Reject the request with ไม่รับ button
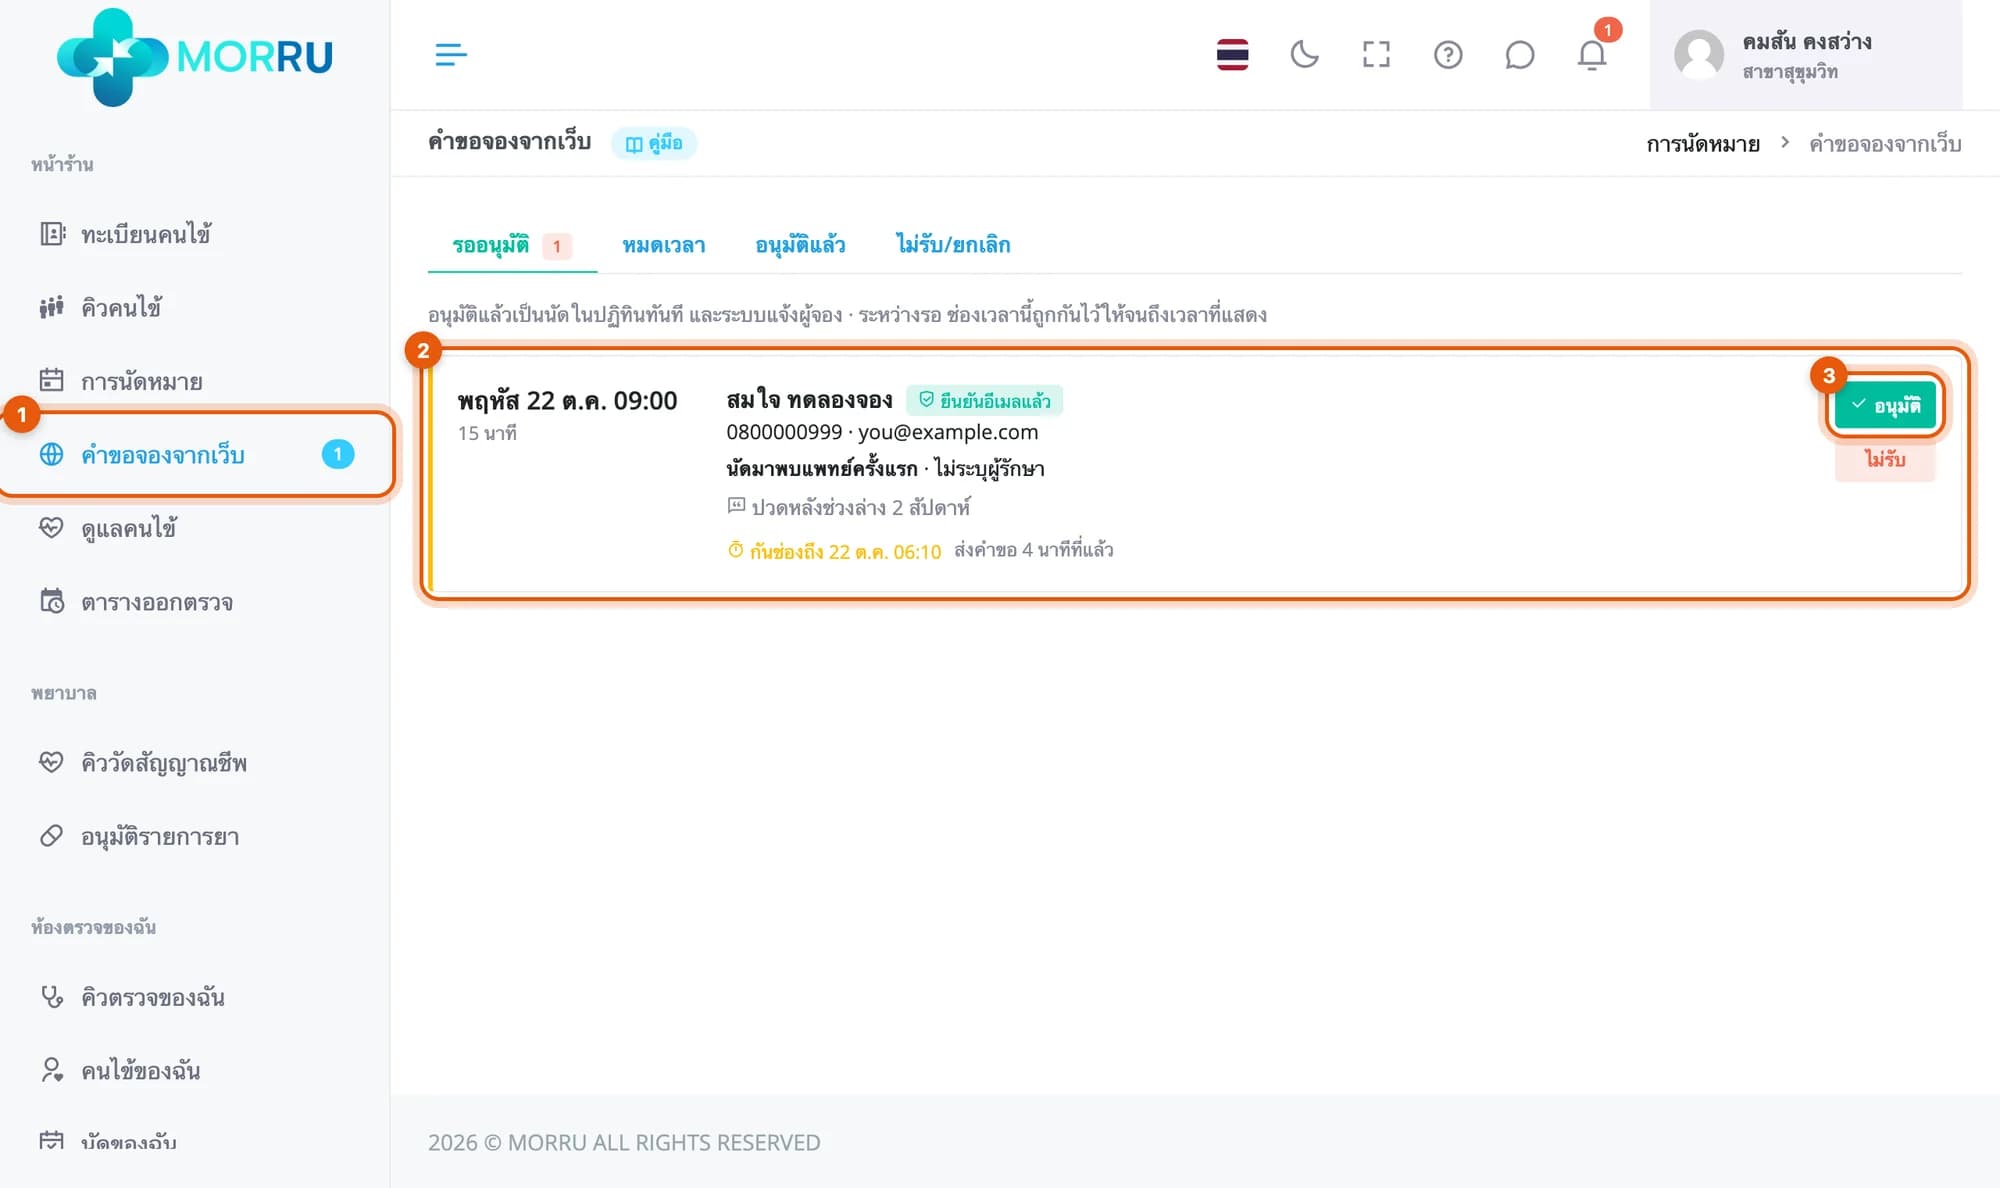The height and width of the screenshot is (1188, 2000). coord(1885,459)
